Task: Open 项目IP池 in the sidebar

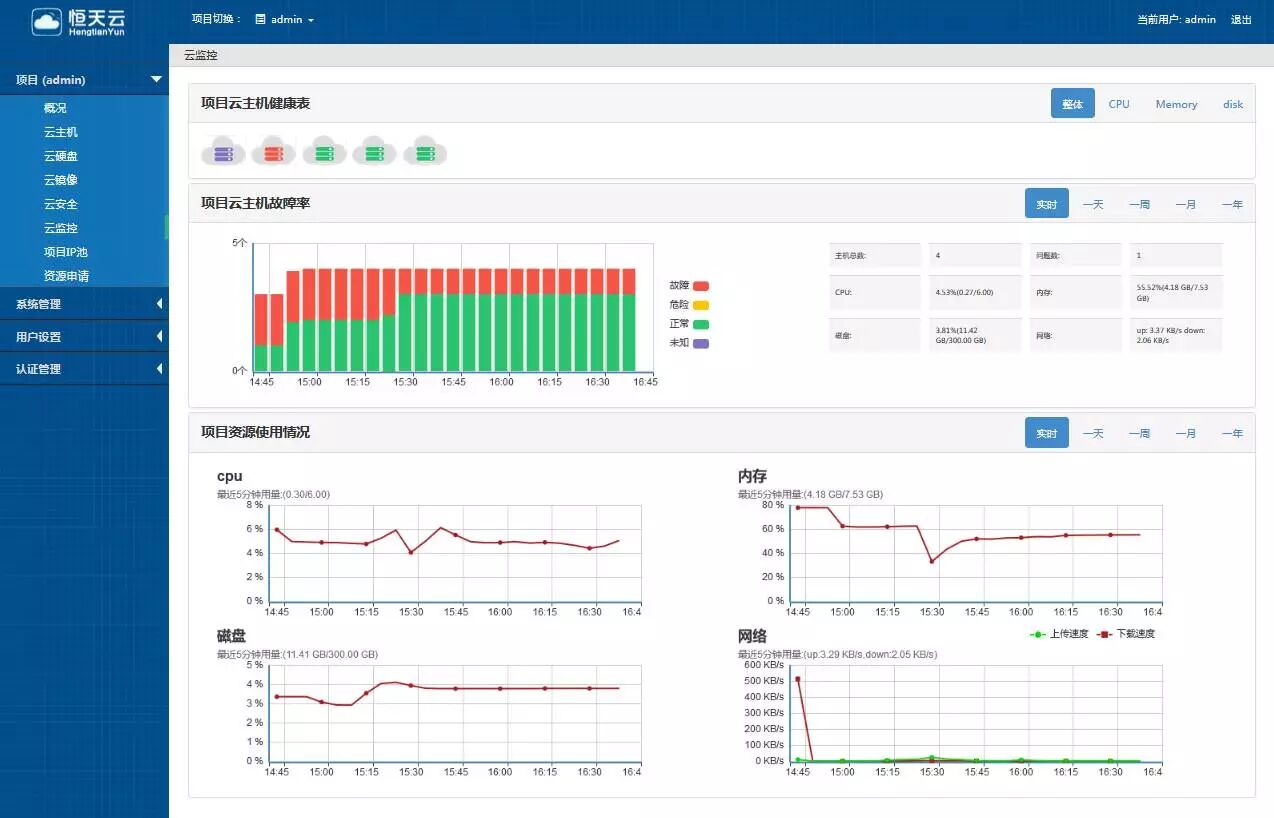Action: coord(66,252)
